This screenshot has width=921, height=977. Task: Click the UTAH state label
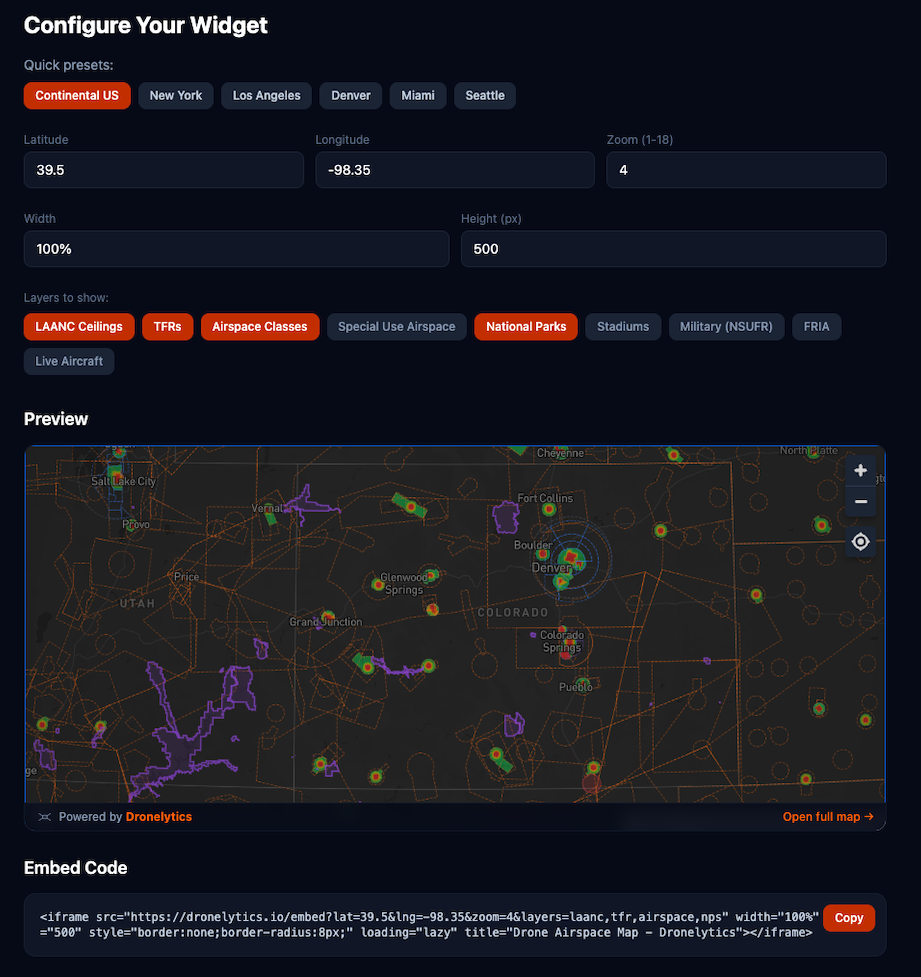tap(137, 603)
